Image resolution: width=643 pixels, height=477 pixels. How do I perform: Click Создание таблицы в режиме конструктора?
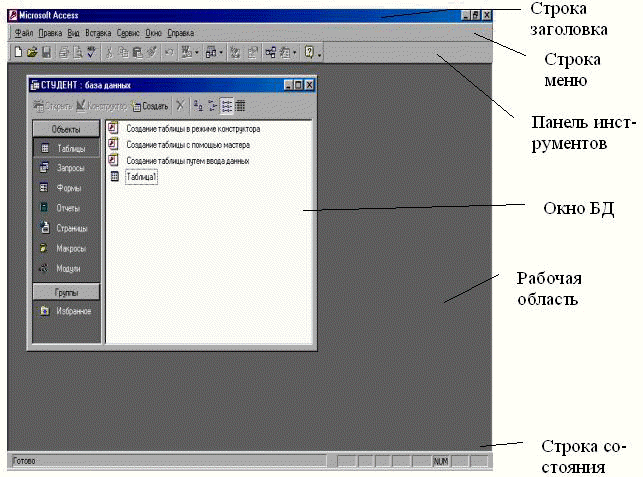point(193,129)
